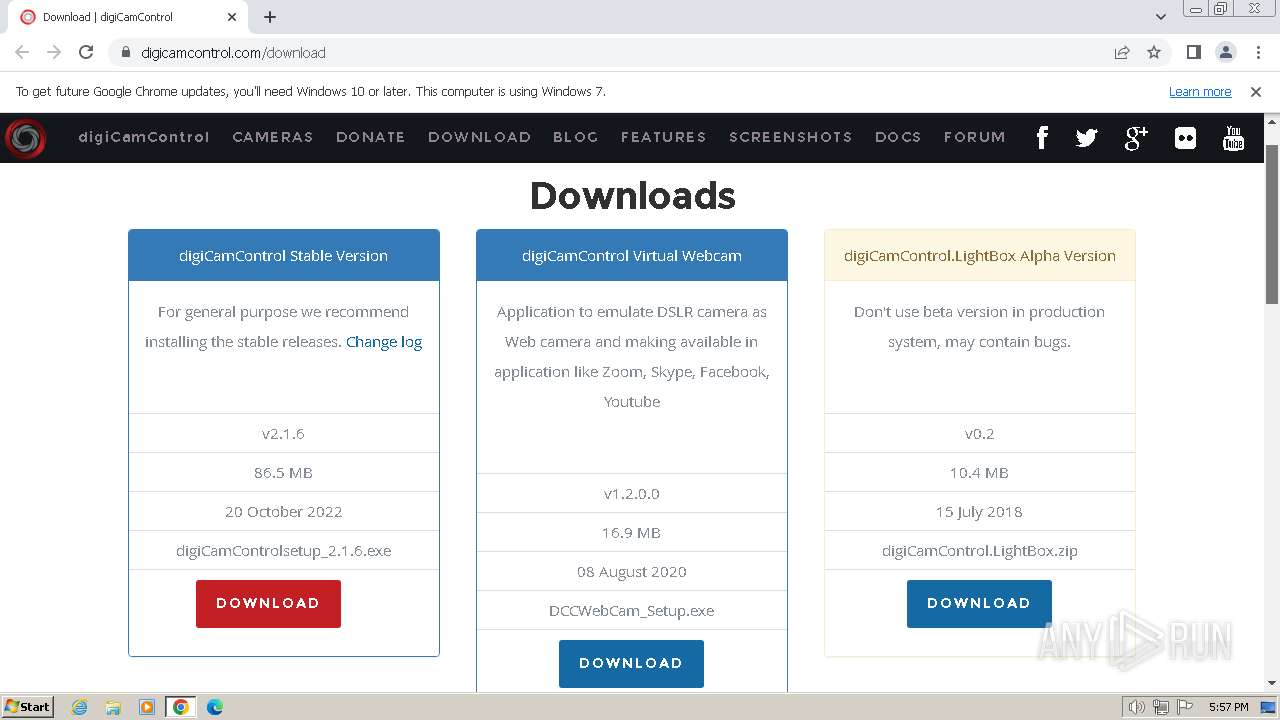This screenshot has width=1280, height=720.
Task: Open the YouTube social icon
Action: [1233, 138]
